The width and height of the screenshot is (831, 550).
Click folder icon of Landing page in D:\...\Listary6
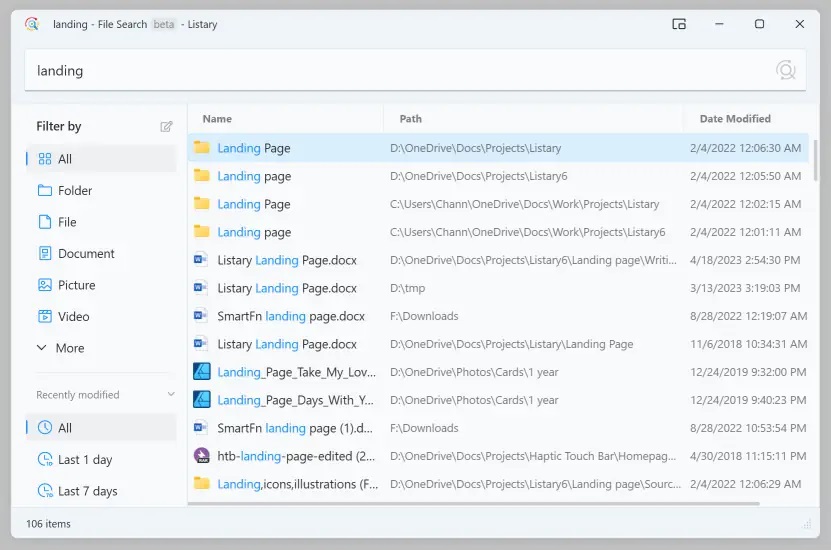(x=201, y=175)
